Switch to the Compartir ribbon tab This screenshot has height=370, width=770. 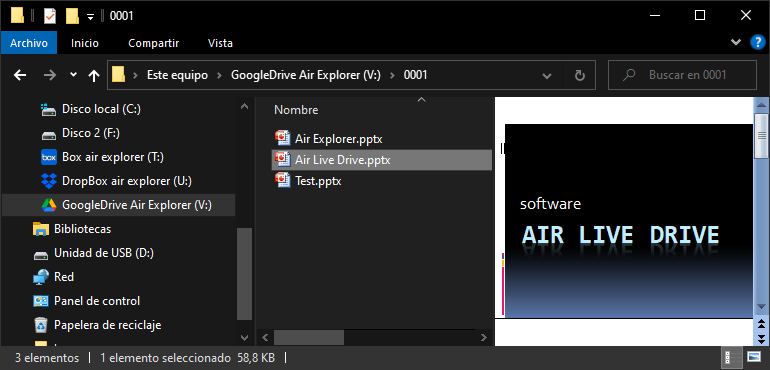tap(153, 43)
